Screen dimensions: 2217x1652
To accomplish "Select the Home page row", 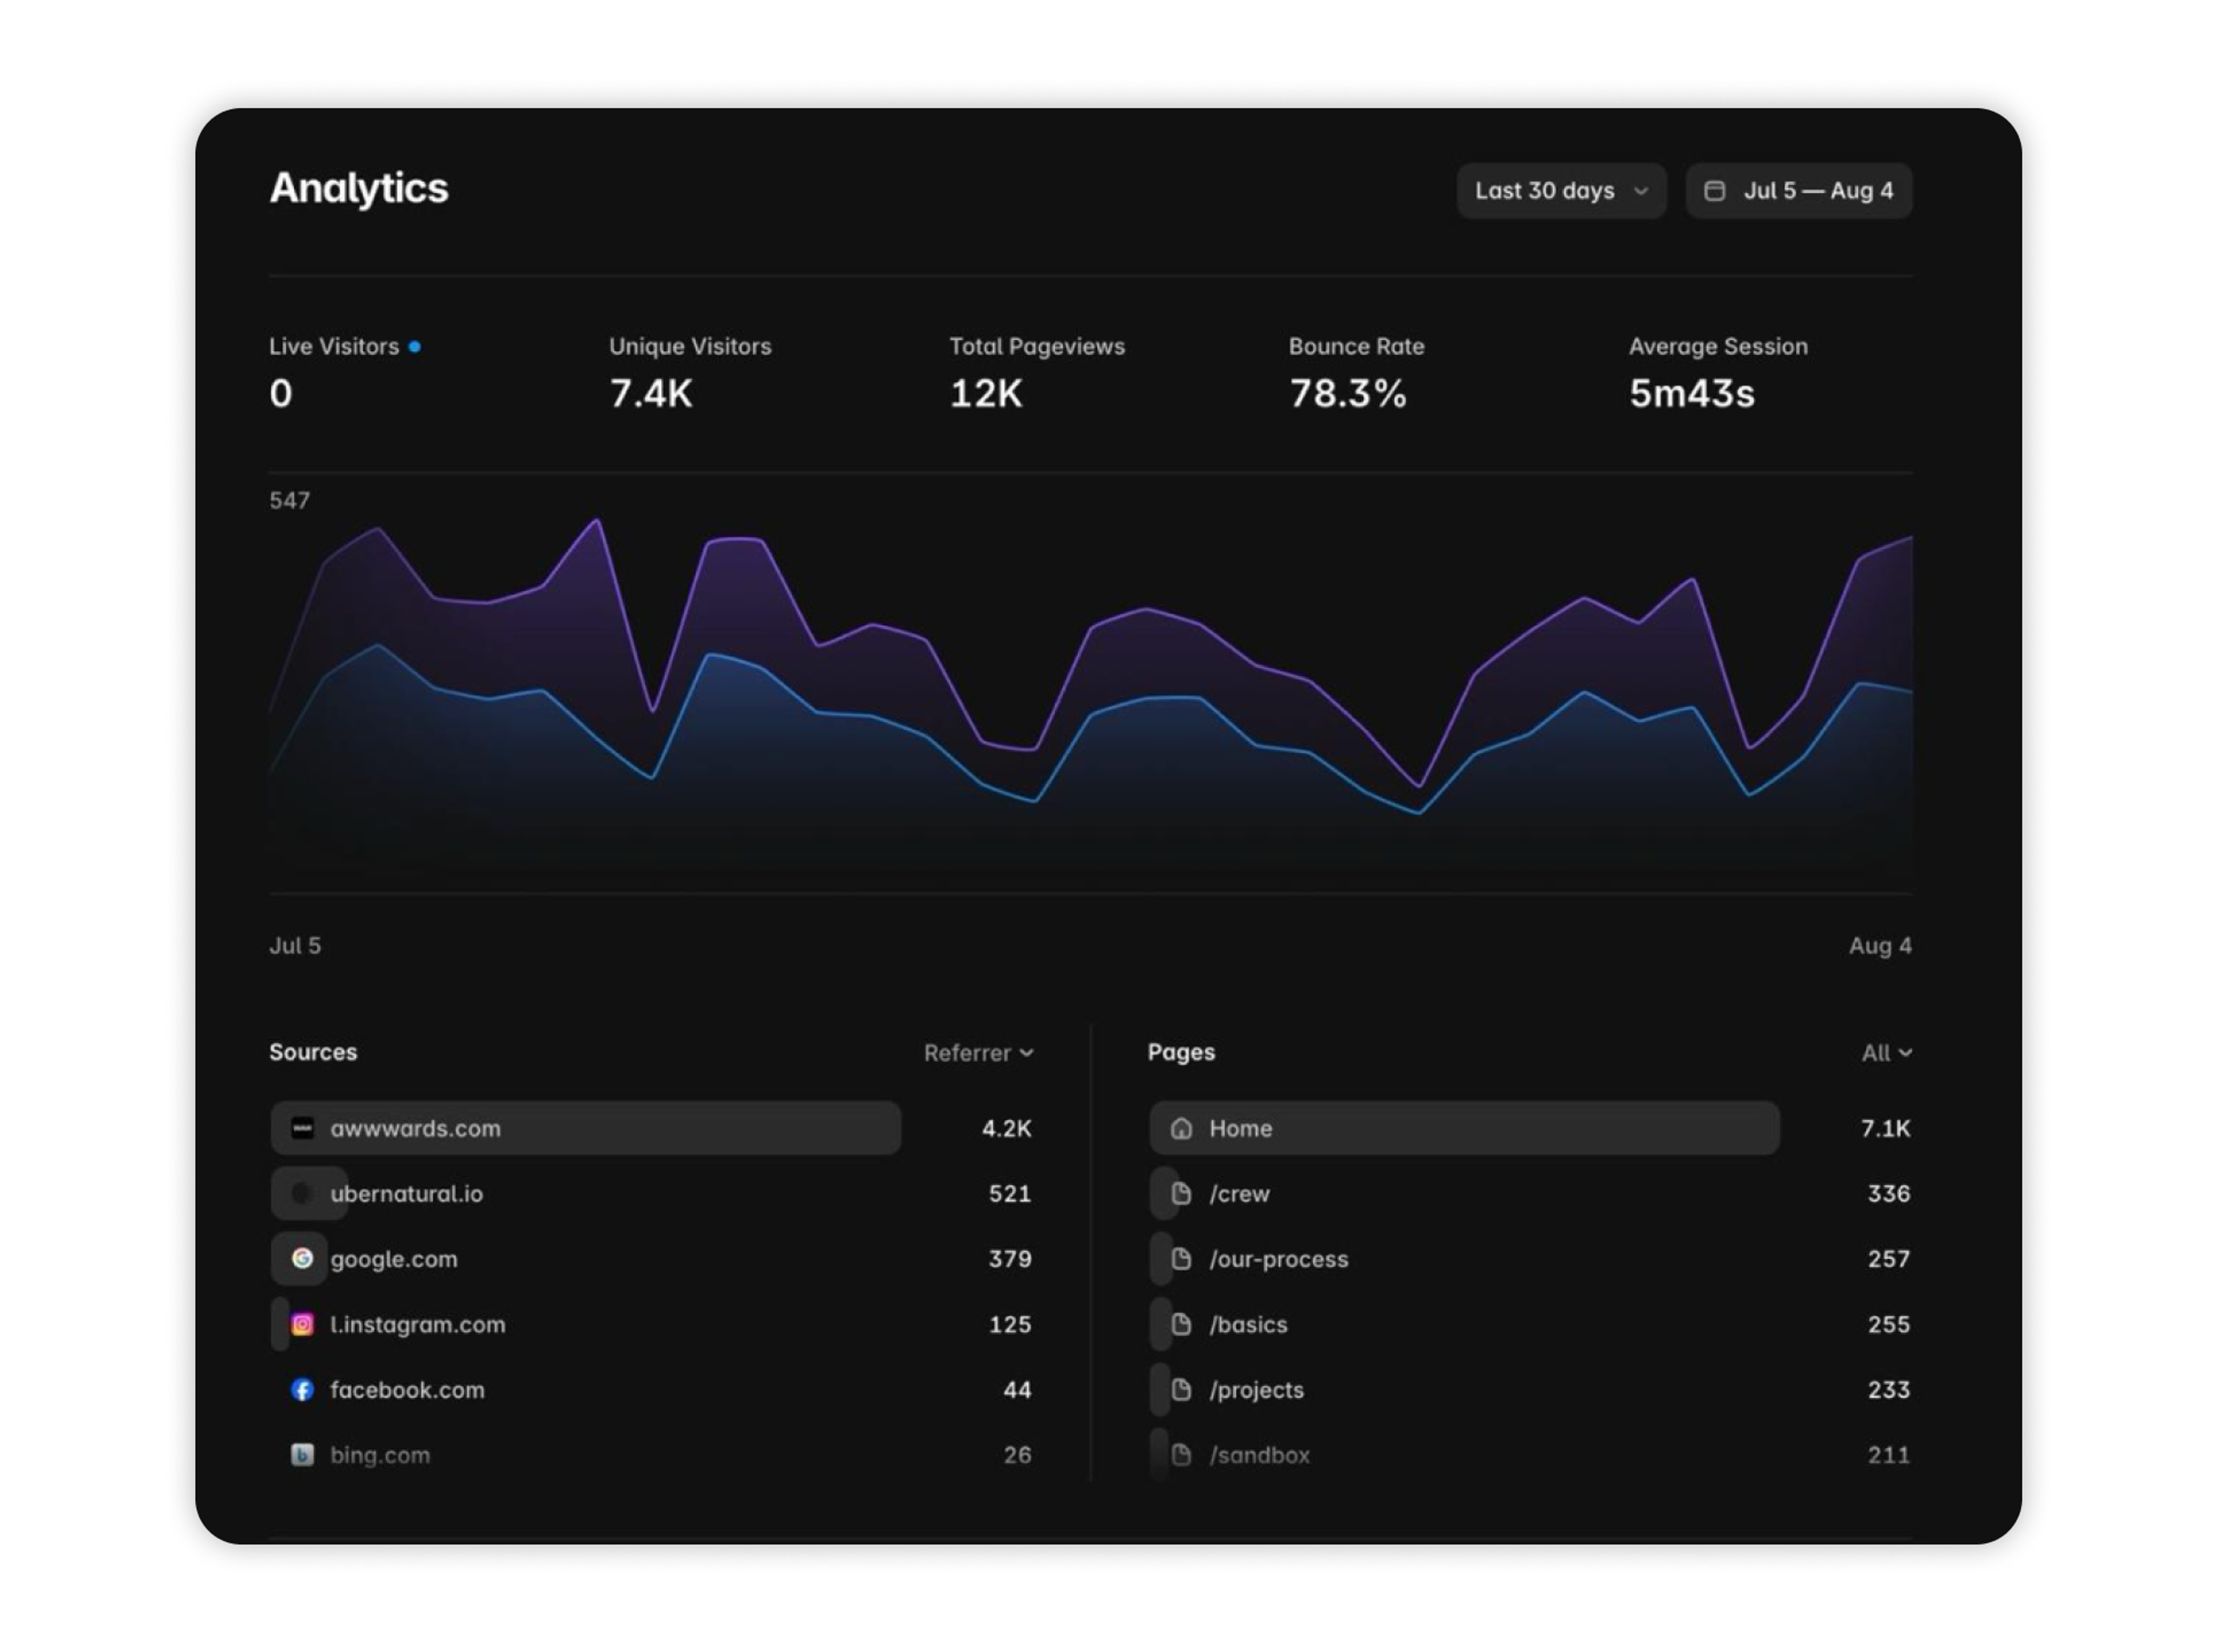I will coord(1530,1128).
